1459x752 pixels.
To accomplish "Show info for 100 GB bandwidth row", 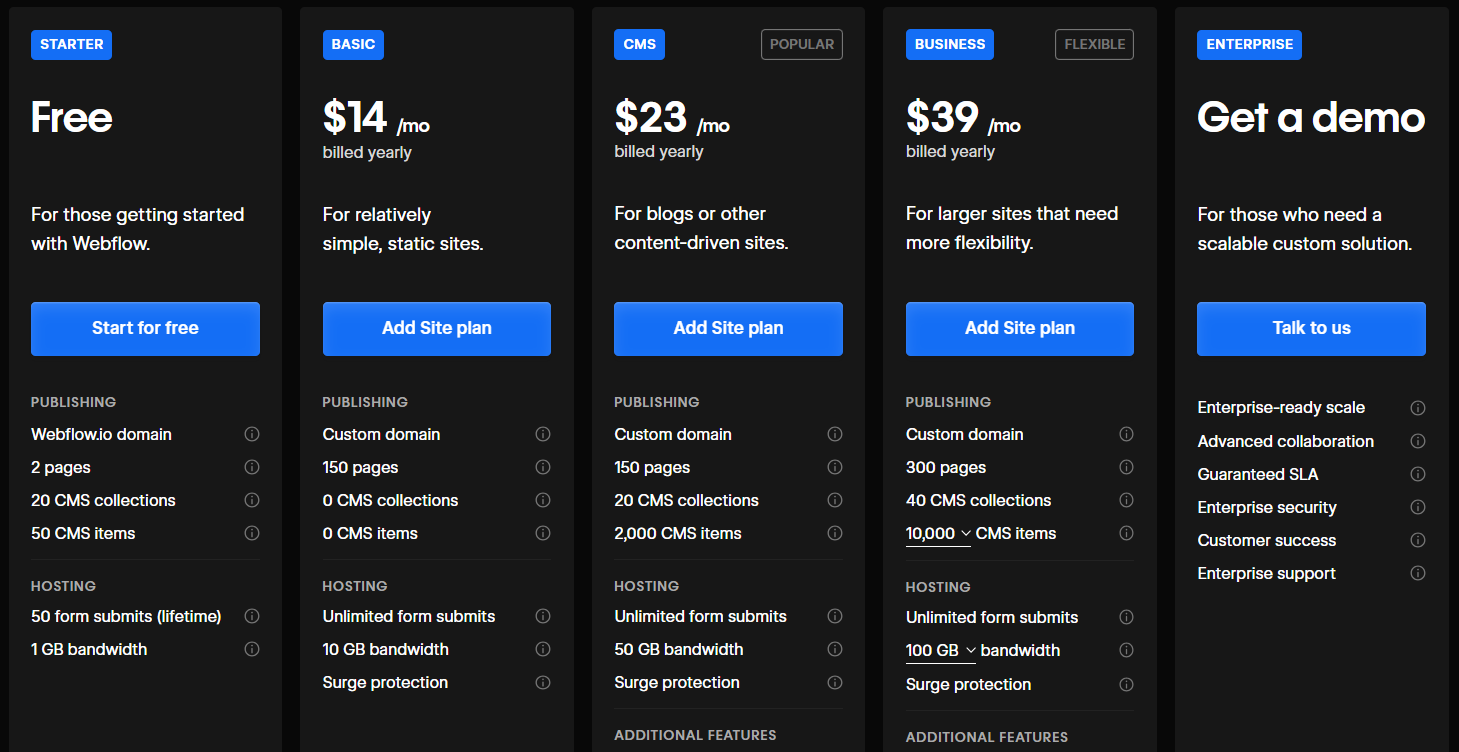I will pyautogui.click(x=1126, y=650).
